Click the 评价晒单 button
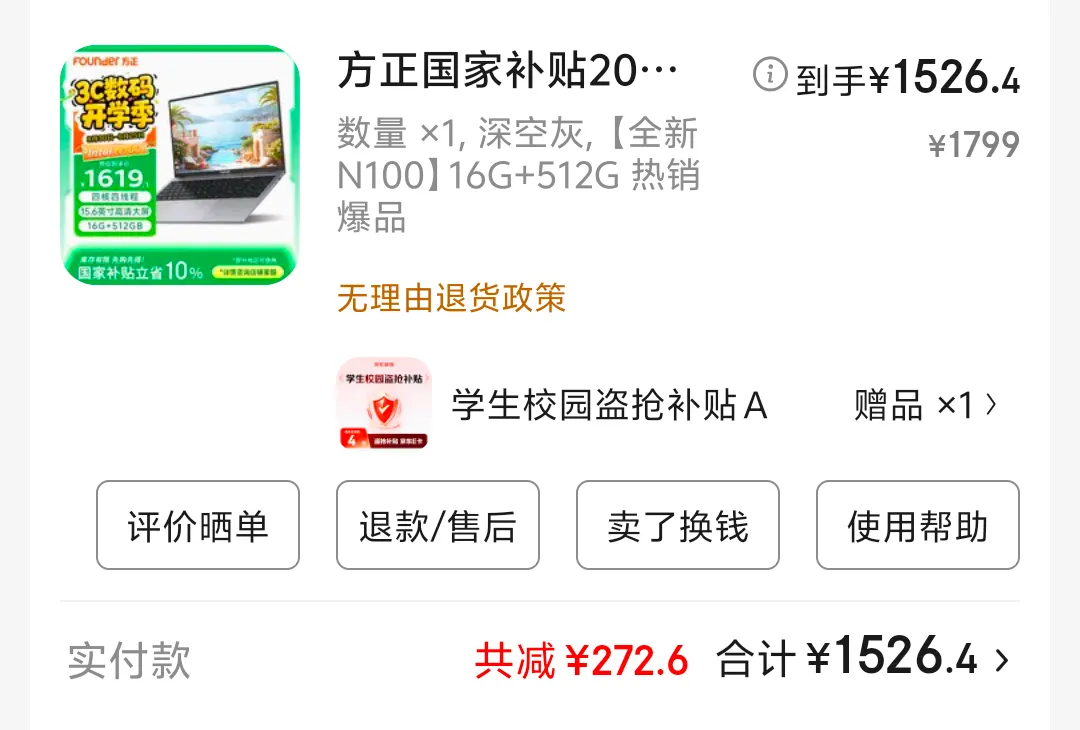1080x730 pixels. (x=198, y=525)
